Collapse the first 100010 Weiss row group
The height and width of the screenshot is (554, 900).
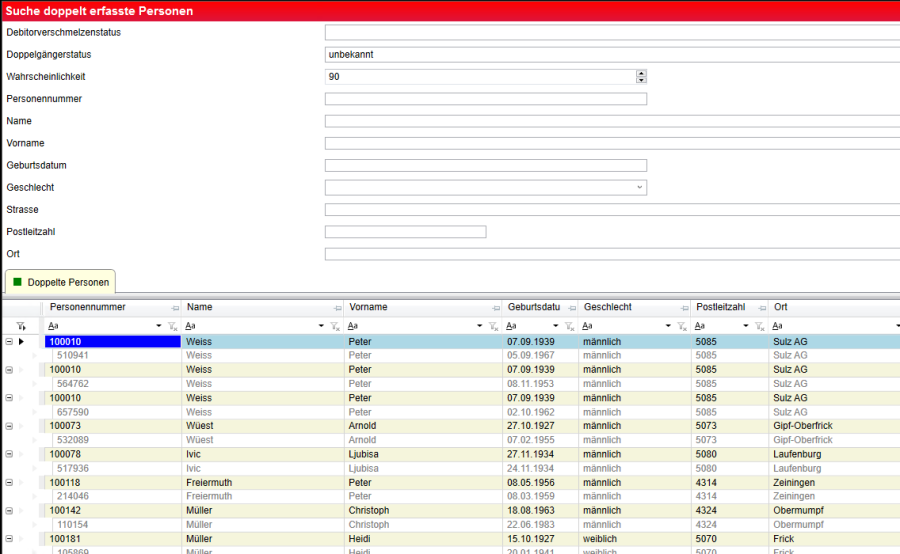click(9, 342)
